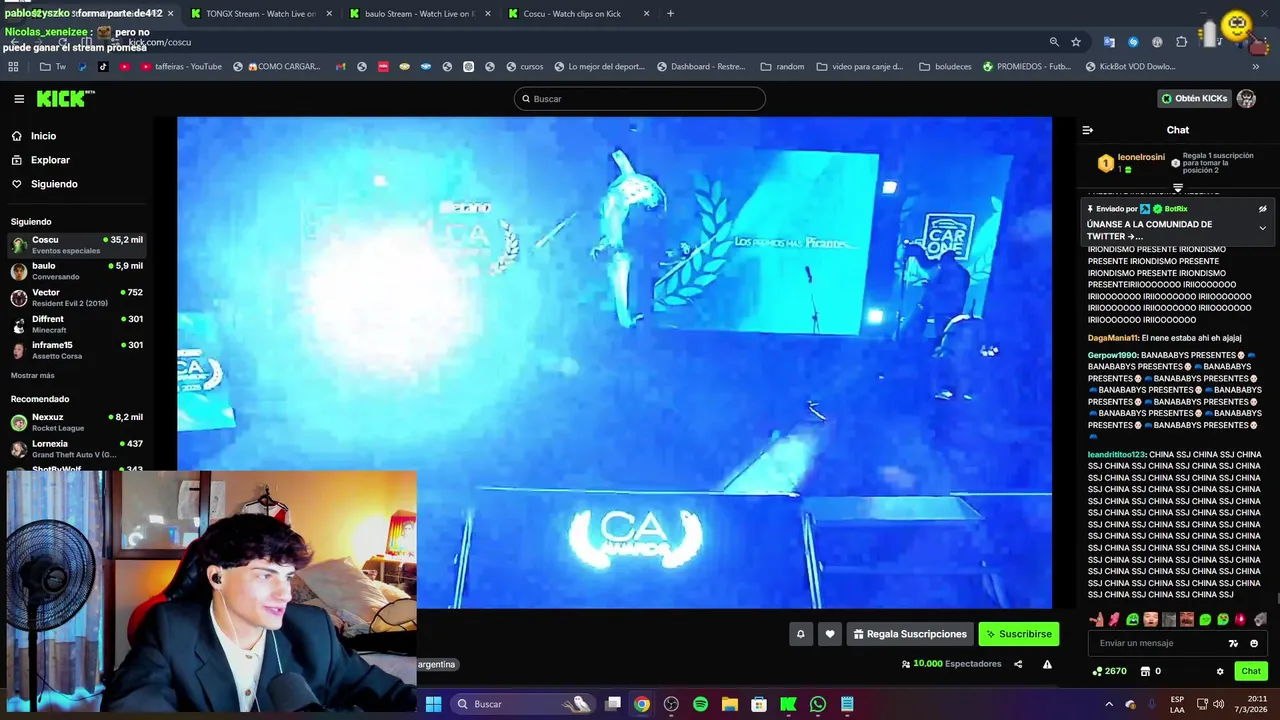The image size is (1280, 720).
Task: Open the boludeces bookmarks folder
Action: point(945,67)
